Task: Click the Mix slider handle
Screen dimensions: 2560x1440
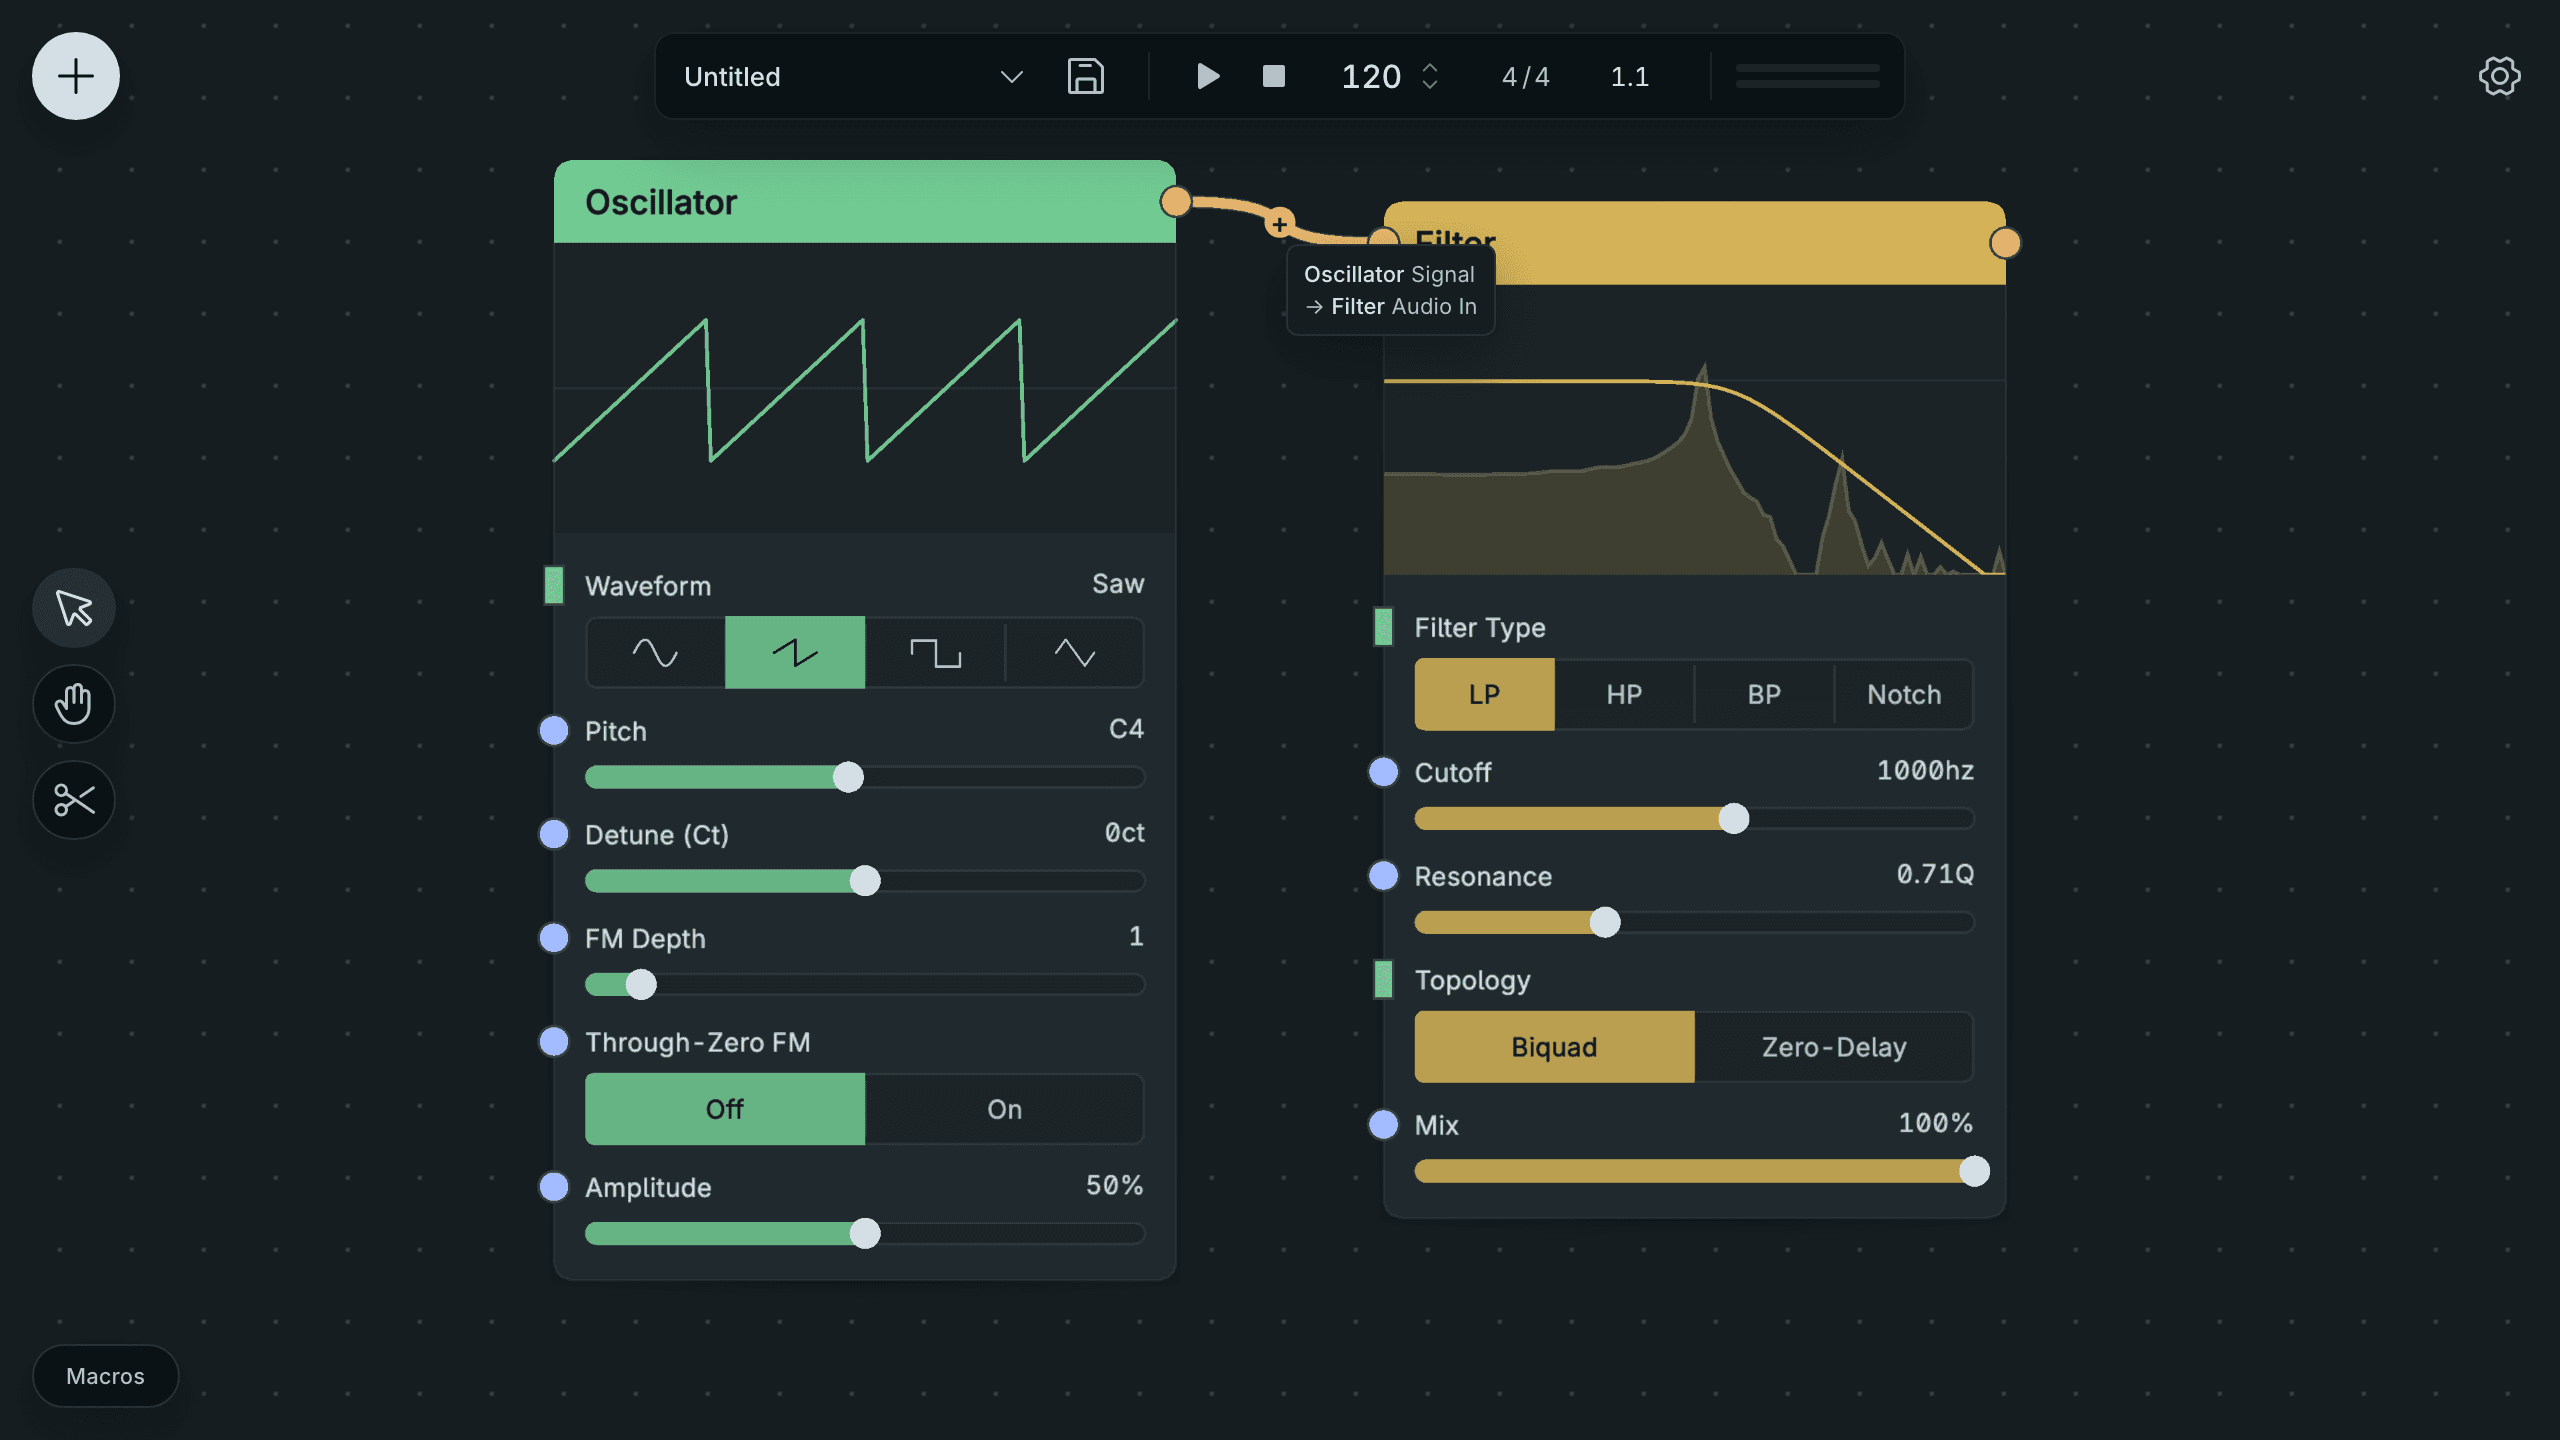Action: pos(1974,1171)
